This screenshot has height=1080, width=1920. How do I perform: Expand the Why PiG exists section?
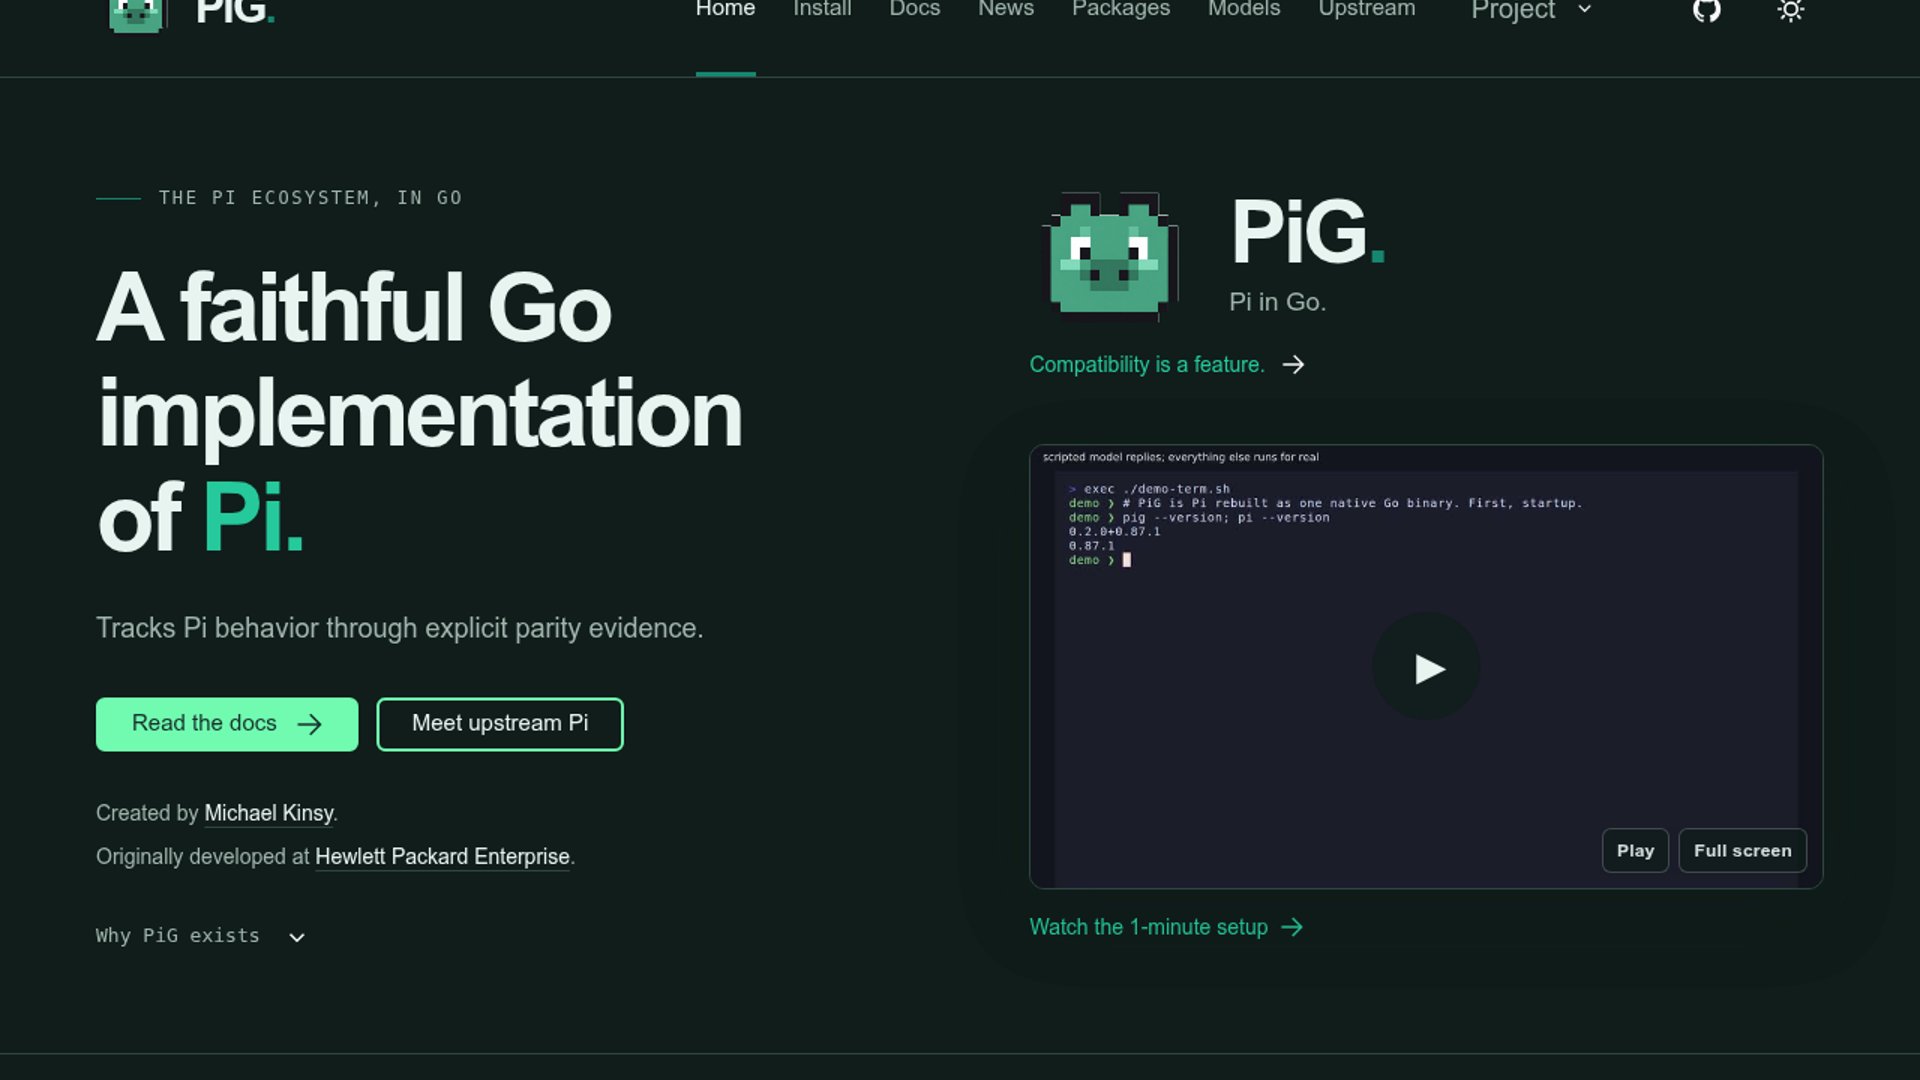pyautogui.click(x=201, y=936)
